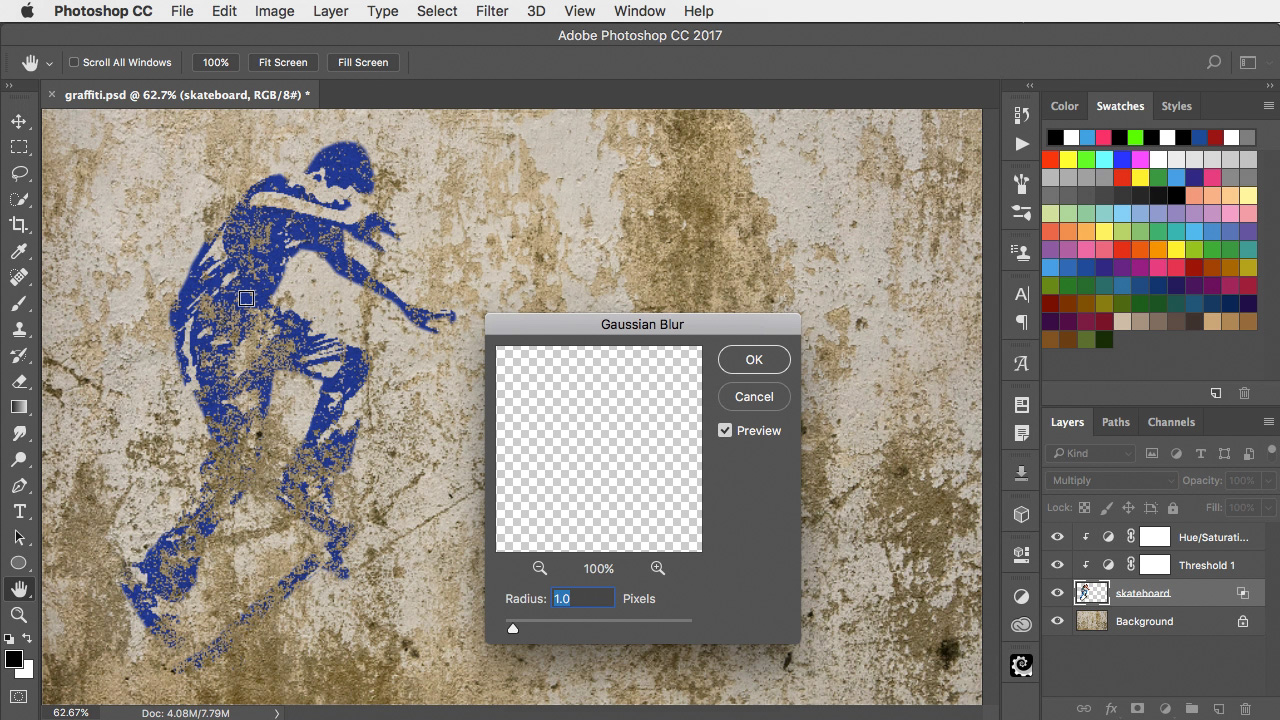Click the Fit Screen button
This screenshot has height=720, width=1280.
click(283, 62)
